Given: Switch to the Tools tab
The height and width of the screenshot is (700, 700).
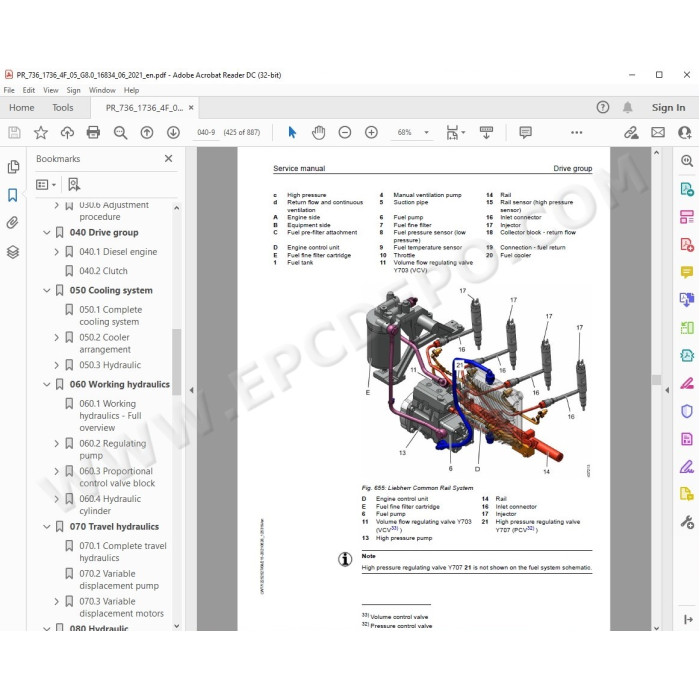Looking at the screenshot, I should click(62, 108).
